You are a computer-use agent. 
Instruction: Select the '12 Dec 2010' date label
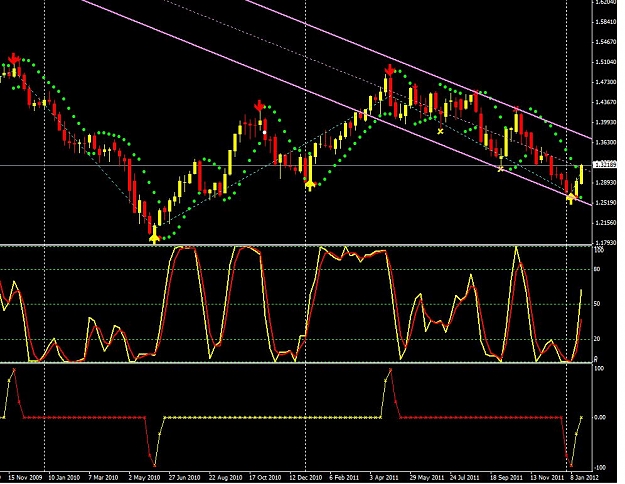[x=306, y=477]
